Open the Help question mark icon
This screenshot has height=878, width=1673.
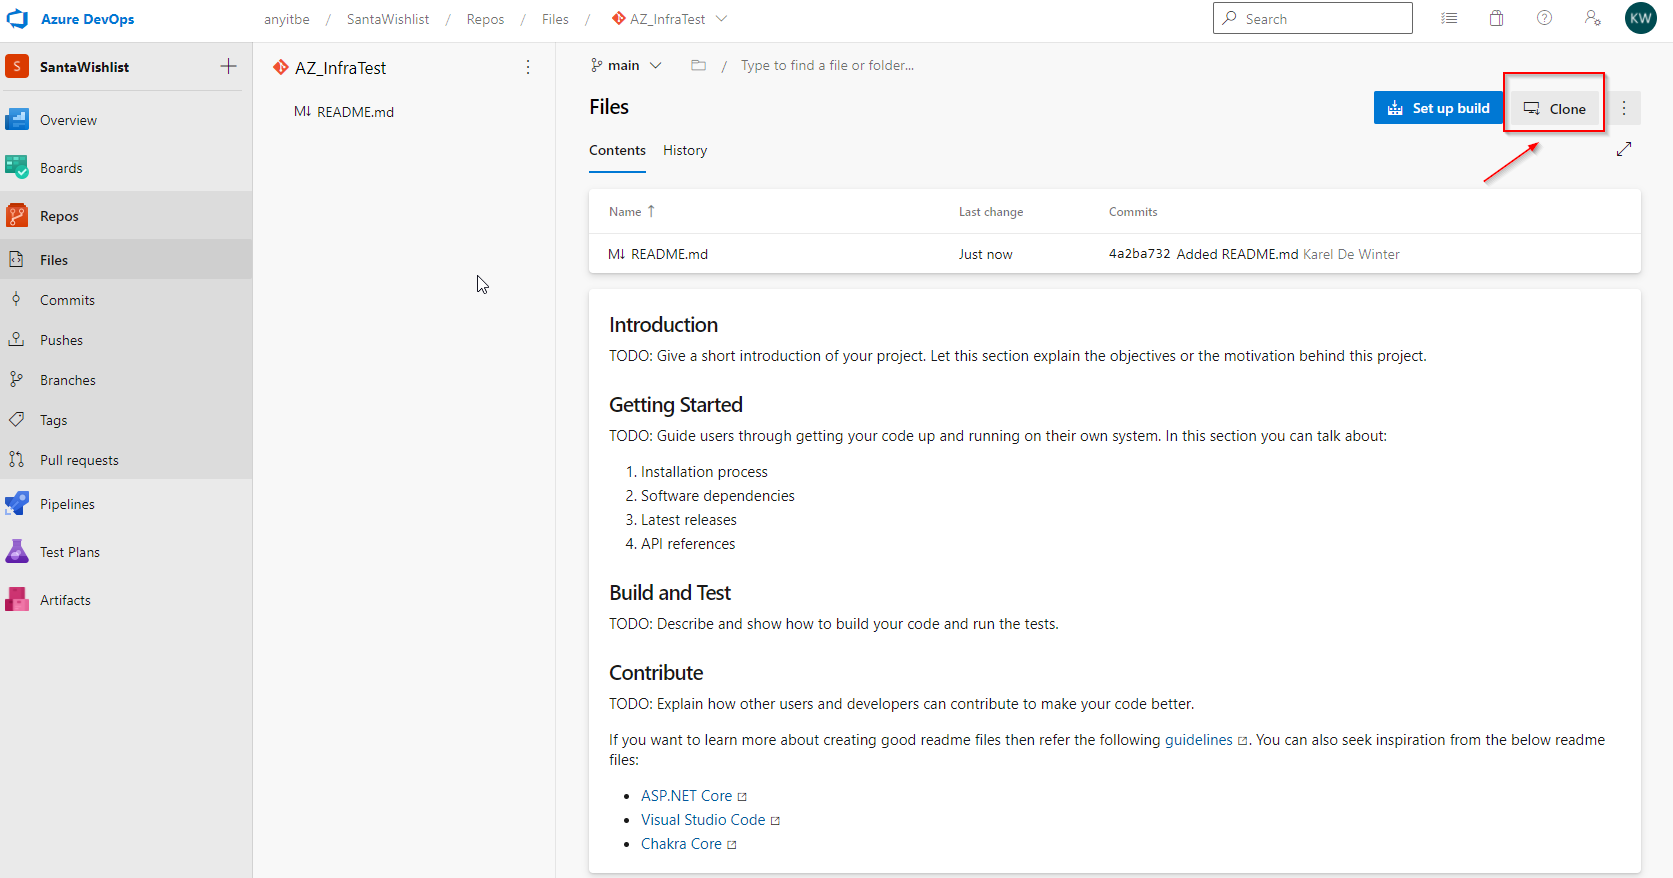tap(1544, 18)
